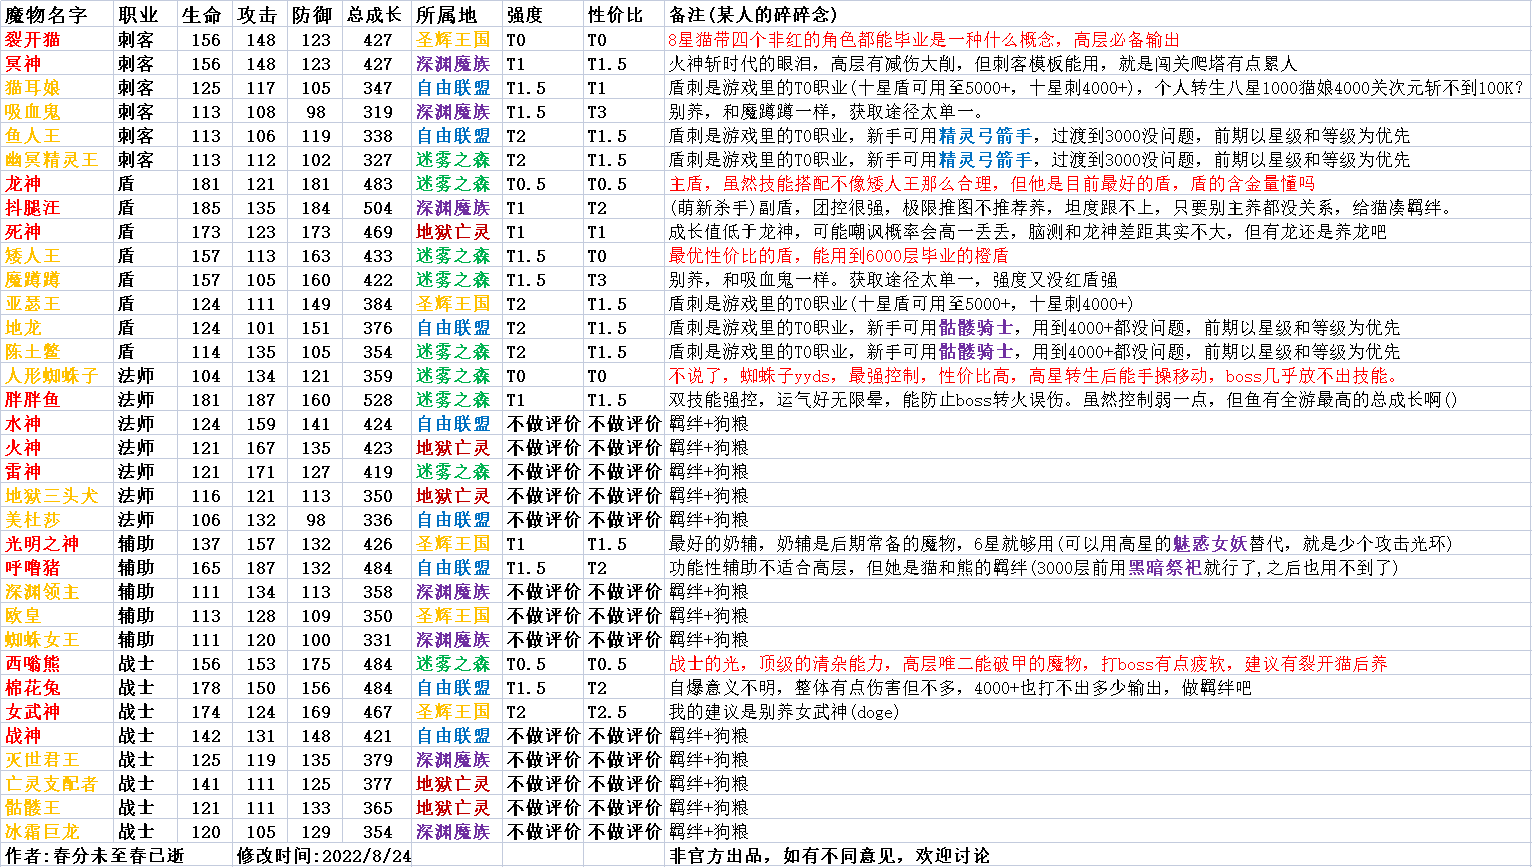Screen dimensions: 1534x867
Task: Select the 西嘻熊 name cell
Action: tap(33, 664)
